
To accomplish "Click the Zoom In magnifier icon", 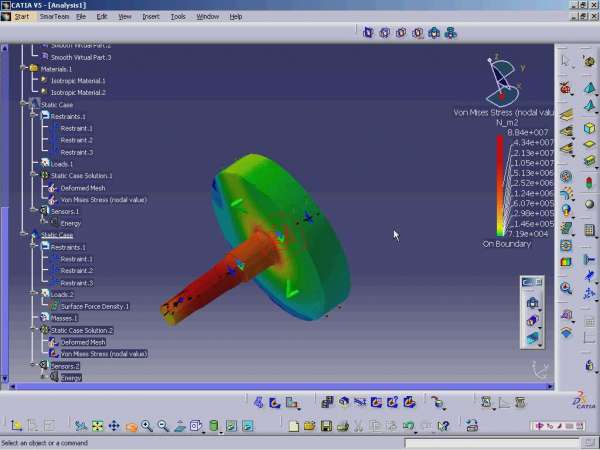I will click(147, 426).
